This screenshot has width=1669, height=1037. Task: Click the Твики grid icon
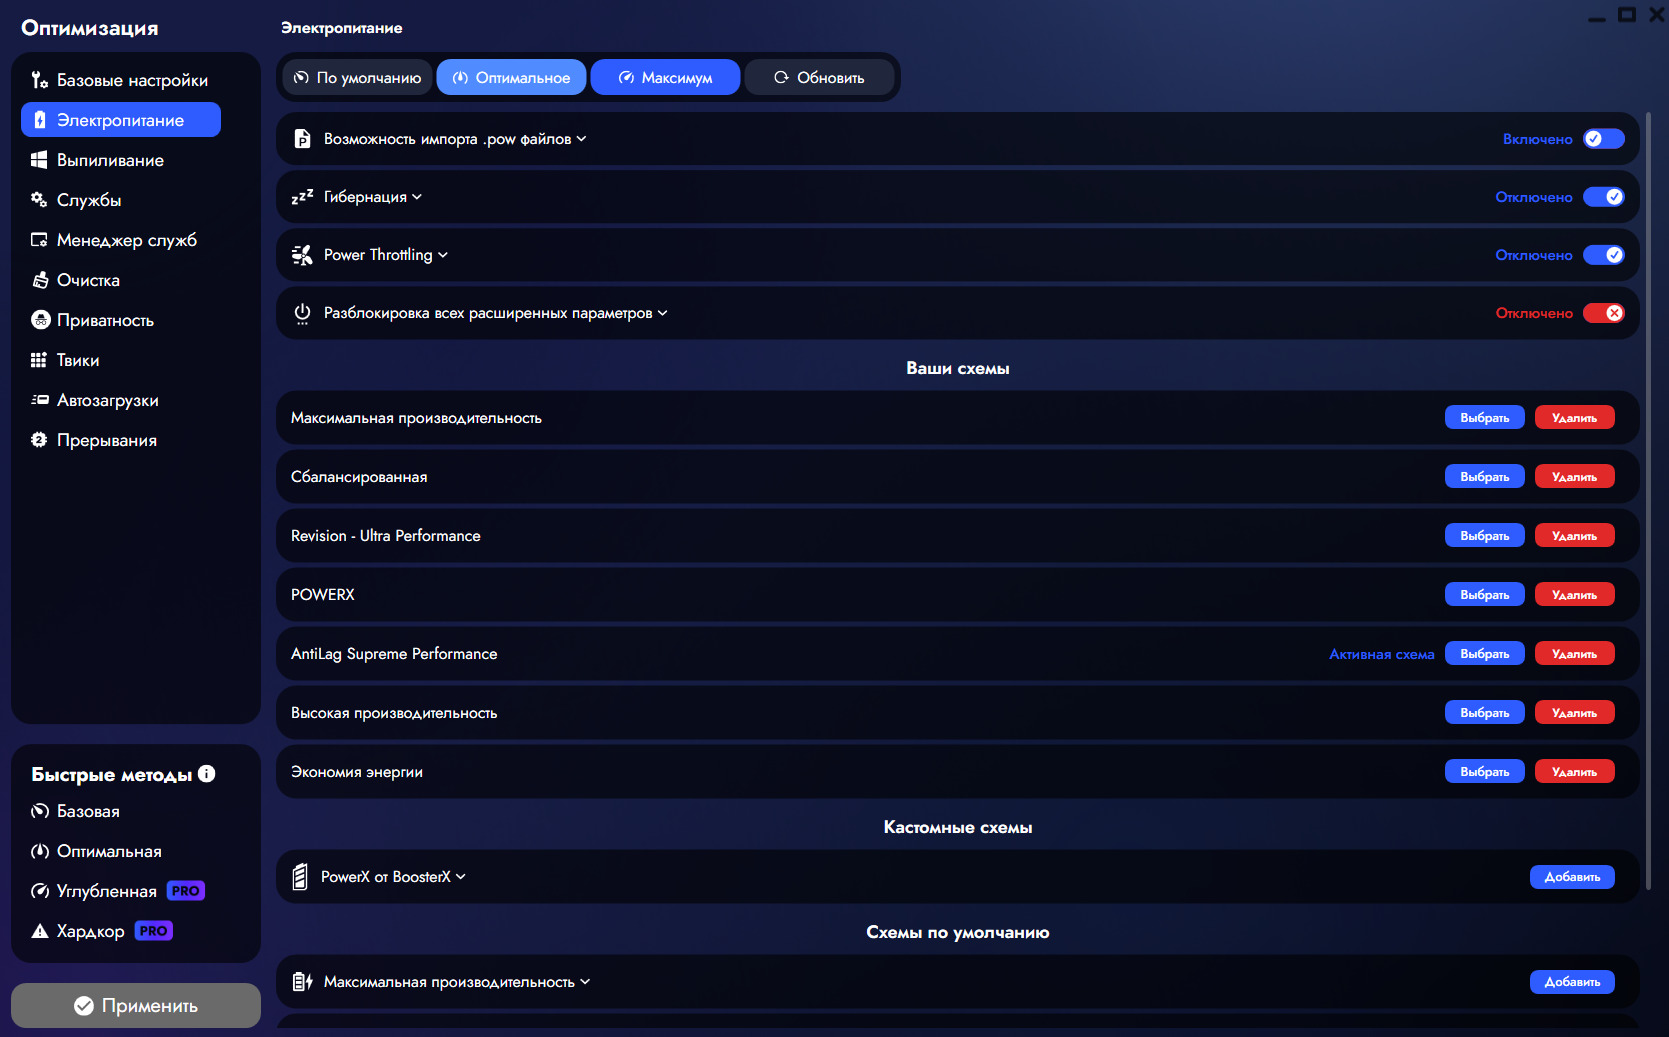pos(39,360)
